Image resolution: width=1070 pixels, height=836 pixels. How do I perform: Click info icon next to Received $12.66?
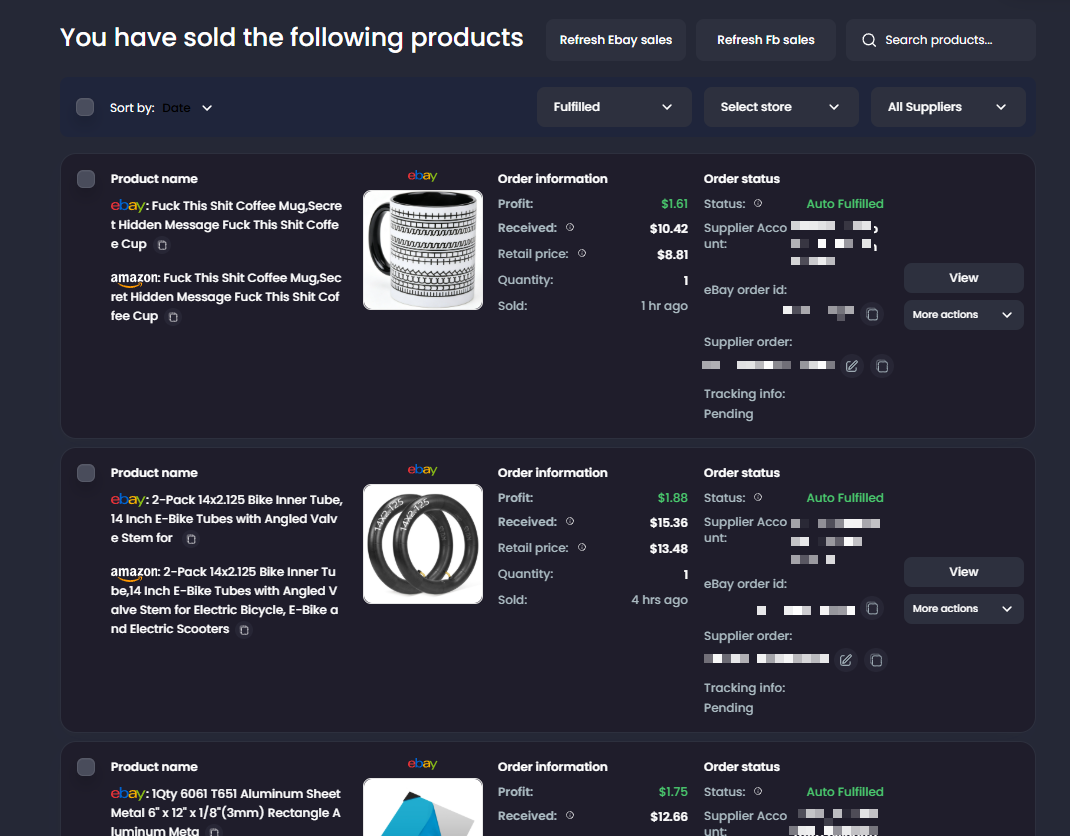coord(570,816)
